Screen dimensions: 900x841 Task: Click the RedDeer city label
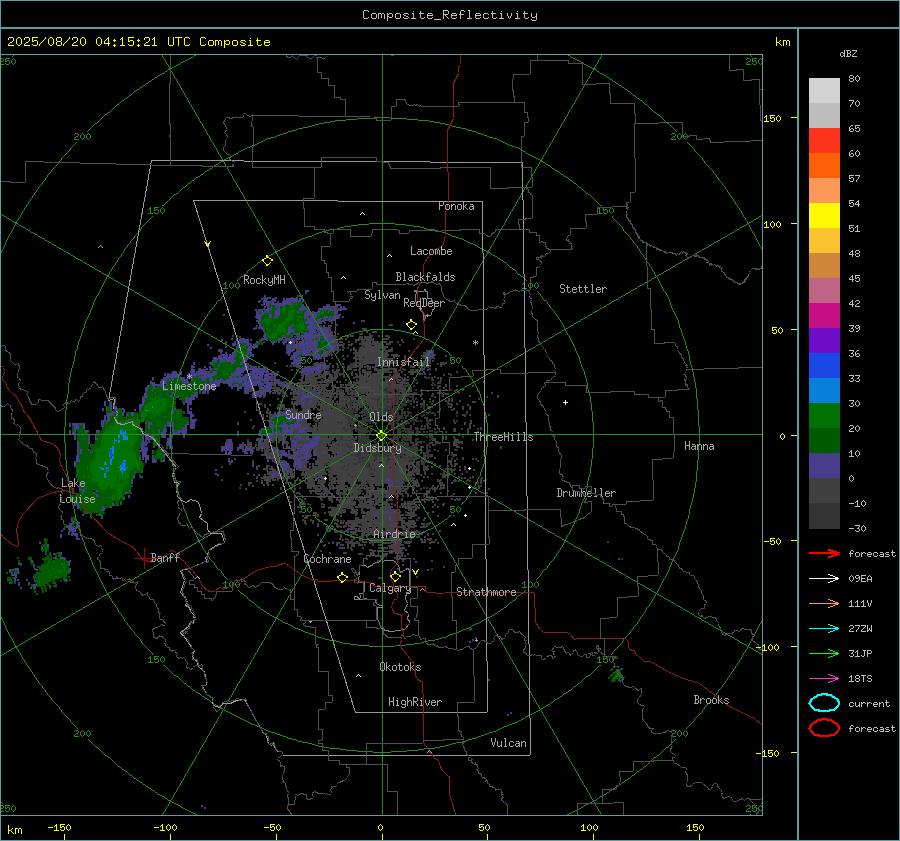424,303
